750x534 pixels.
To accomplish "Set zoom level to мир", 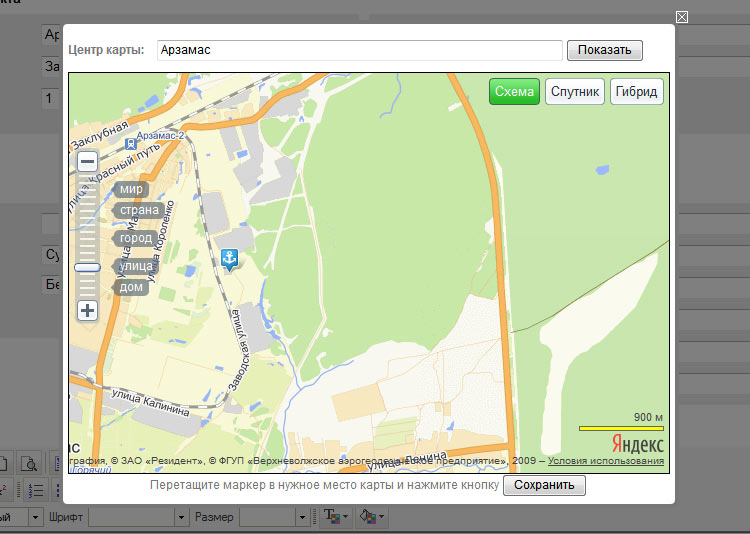I will tap(131, 189).
